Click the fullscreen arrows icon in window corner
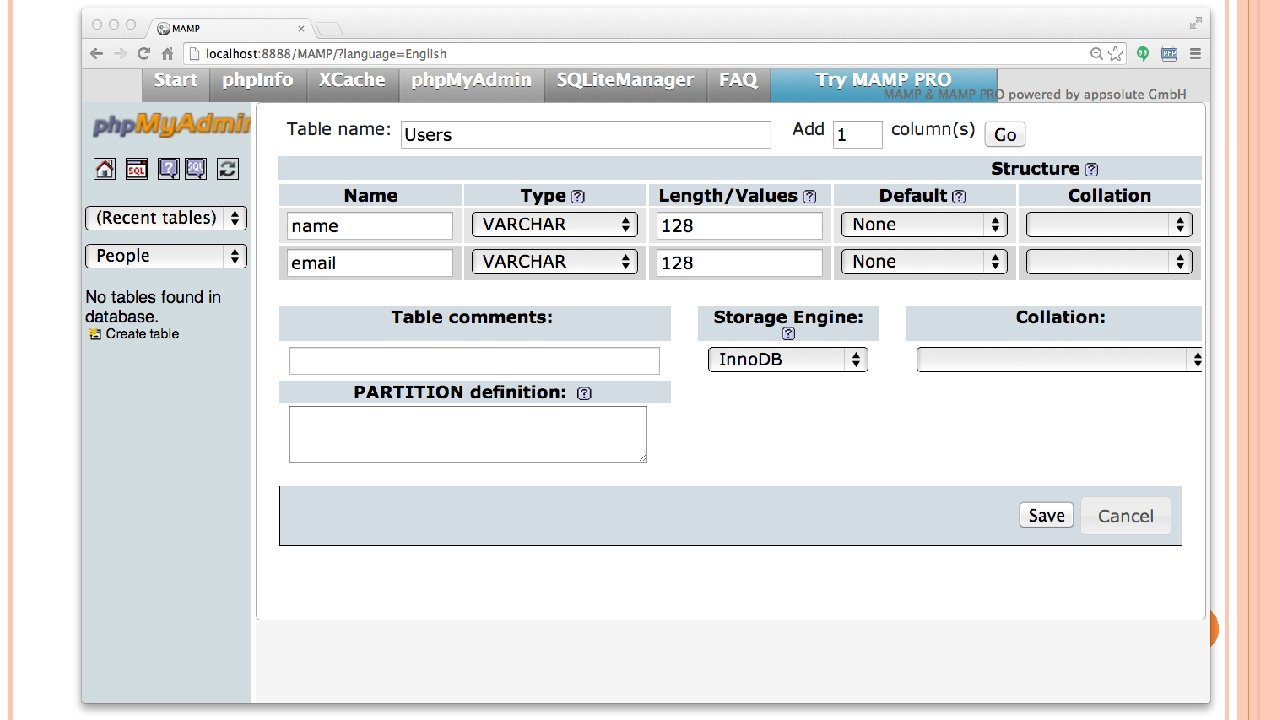Image resolution: width=1280 pixels, height=720 pixels. pyautogui.click(x=1195, y=23)
